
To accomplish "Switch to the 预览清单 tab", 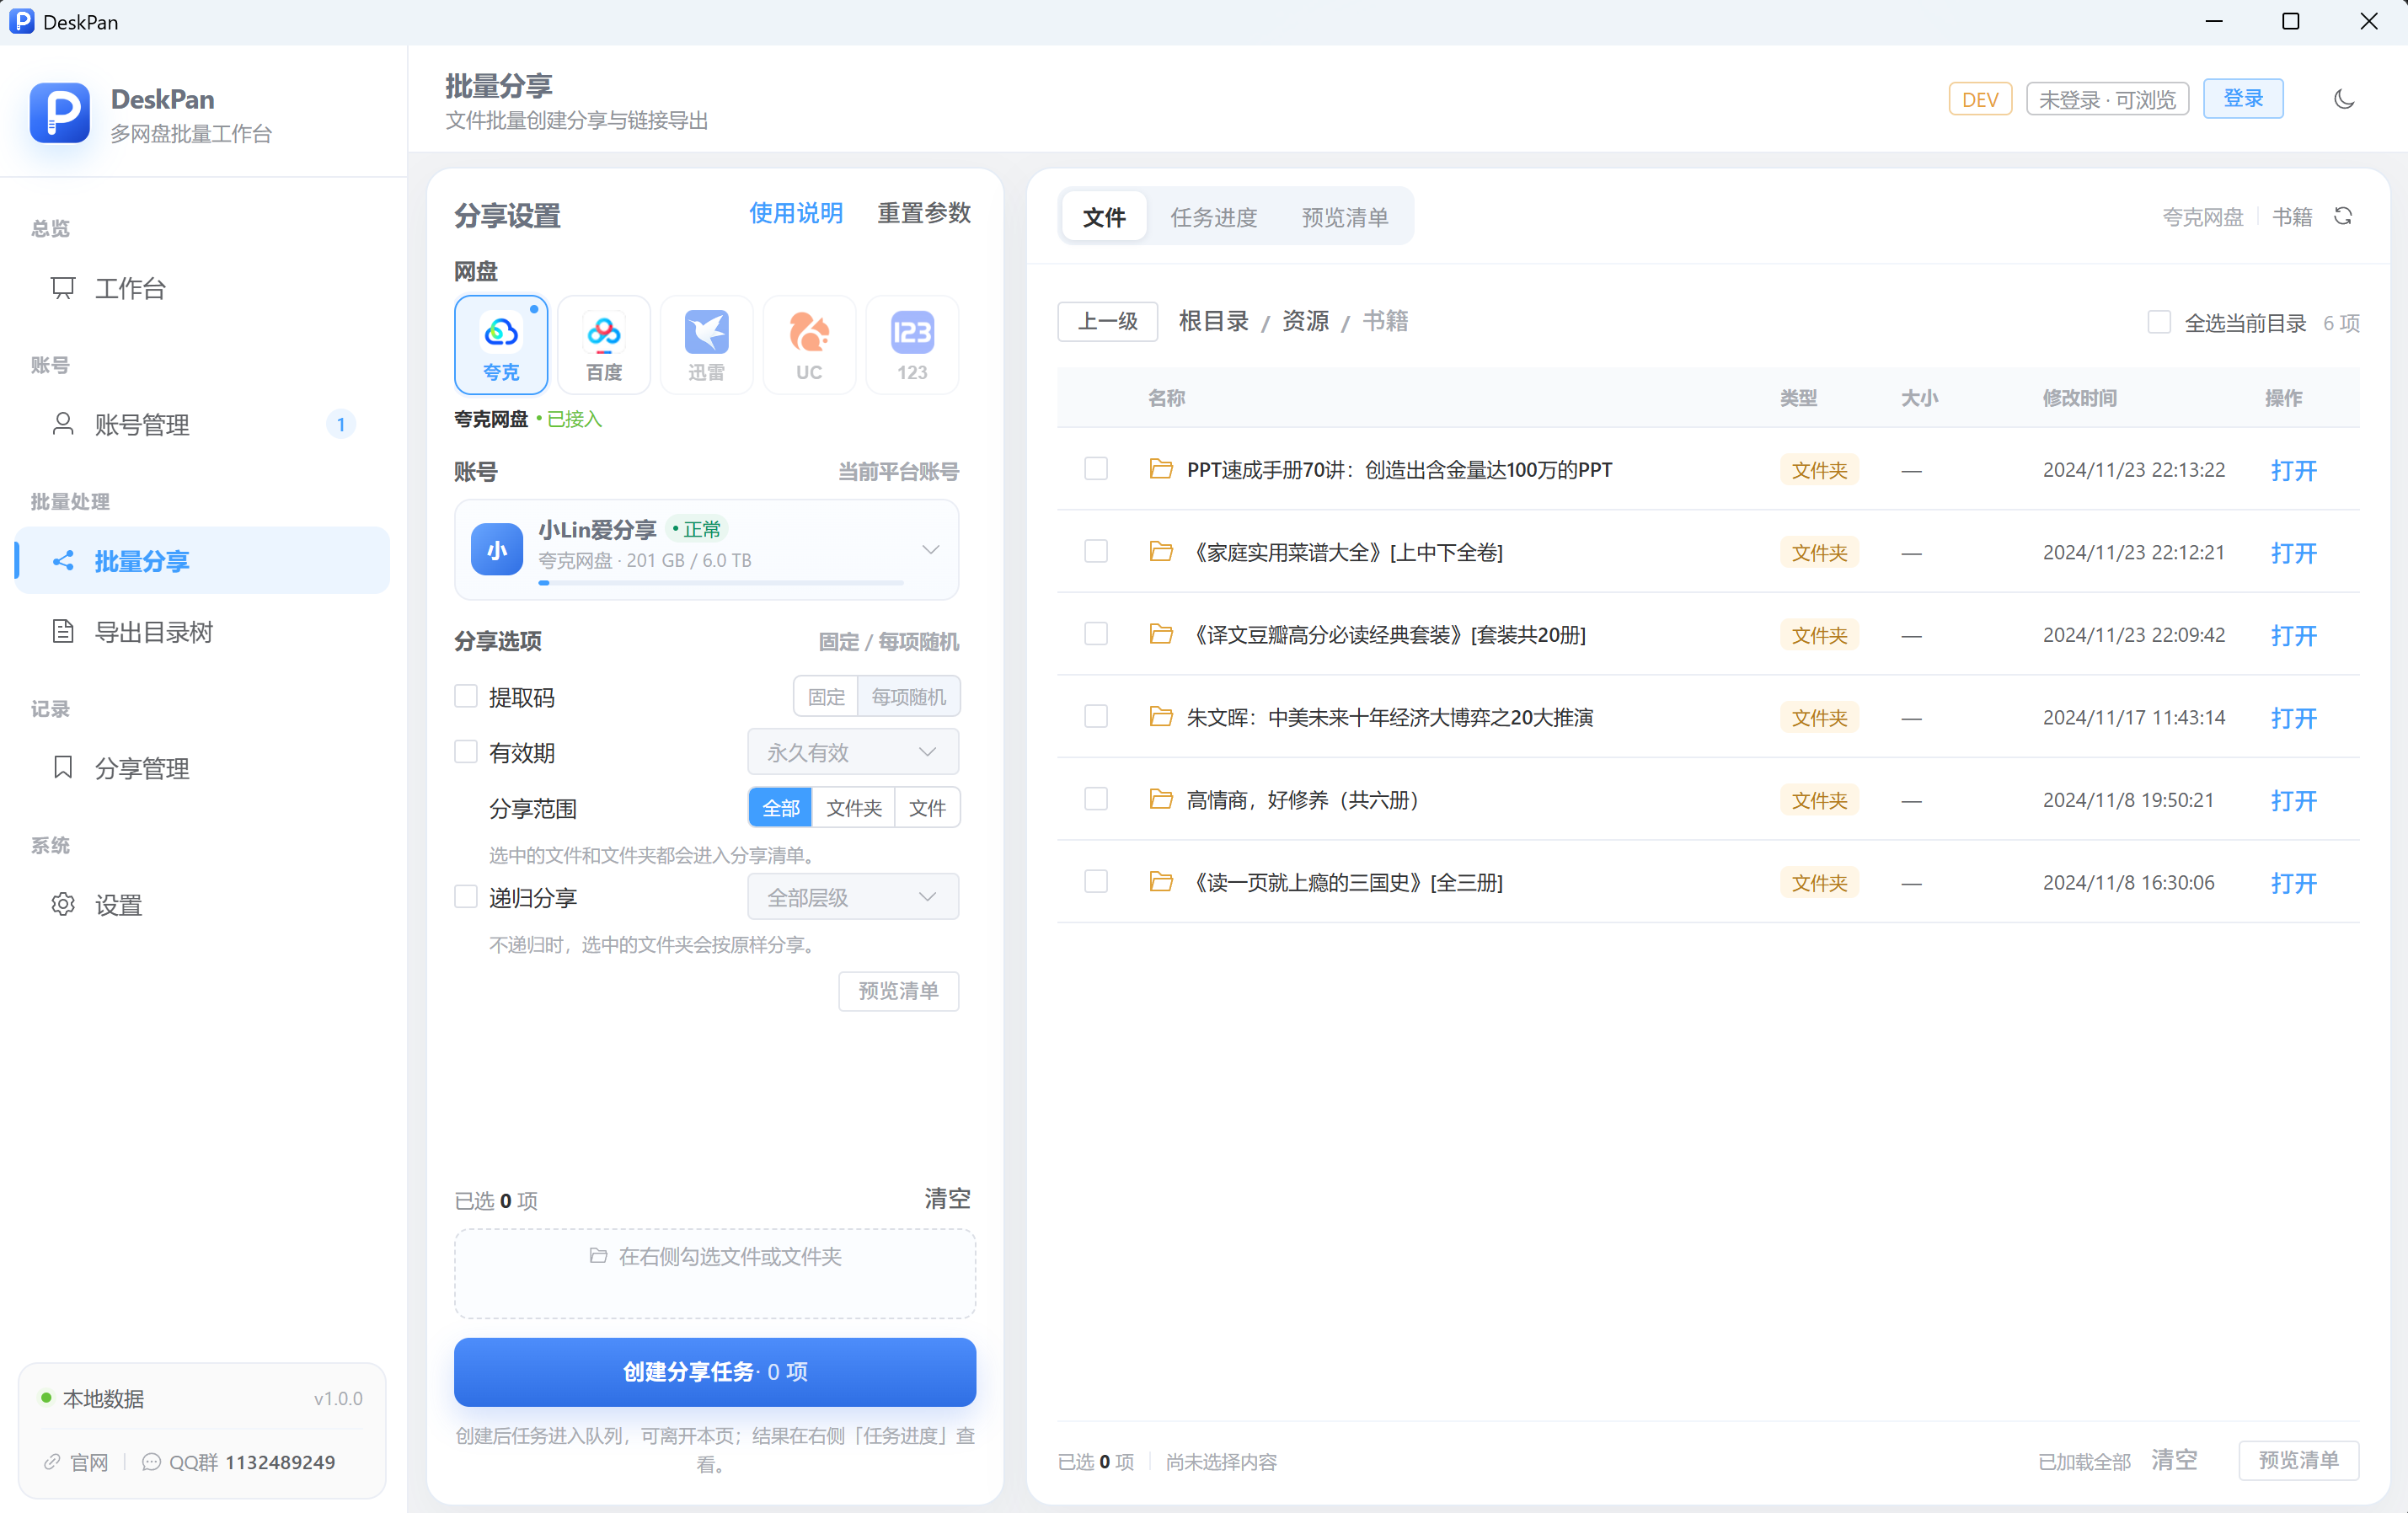I will 1345,217.
